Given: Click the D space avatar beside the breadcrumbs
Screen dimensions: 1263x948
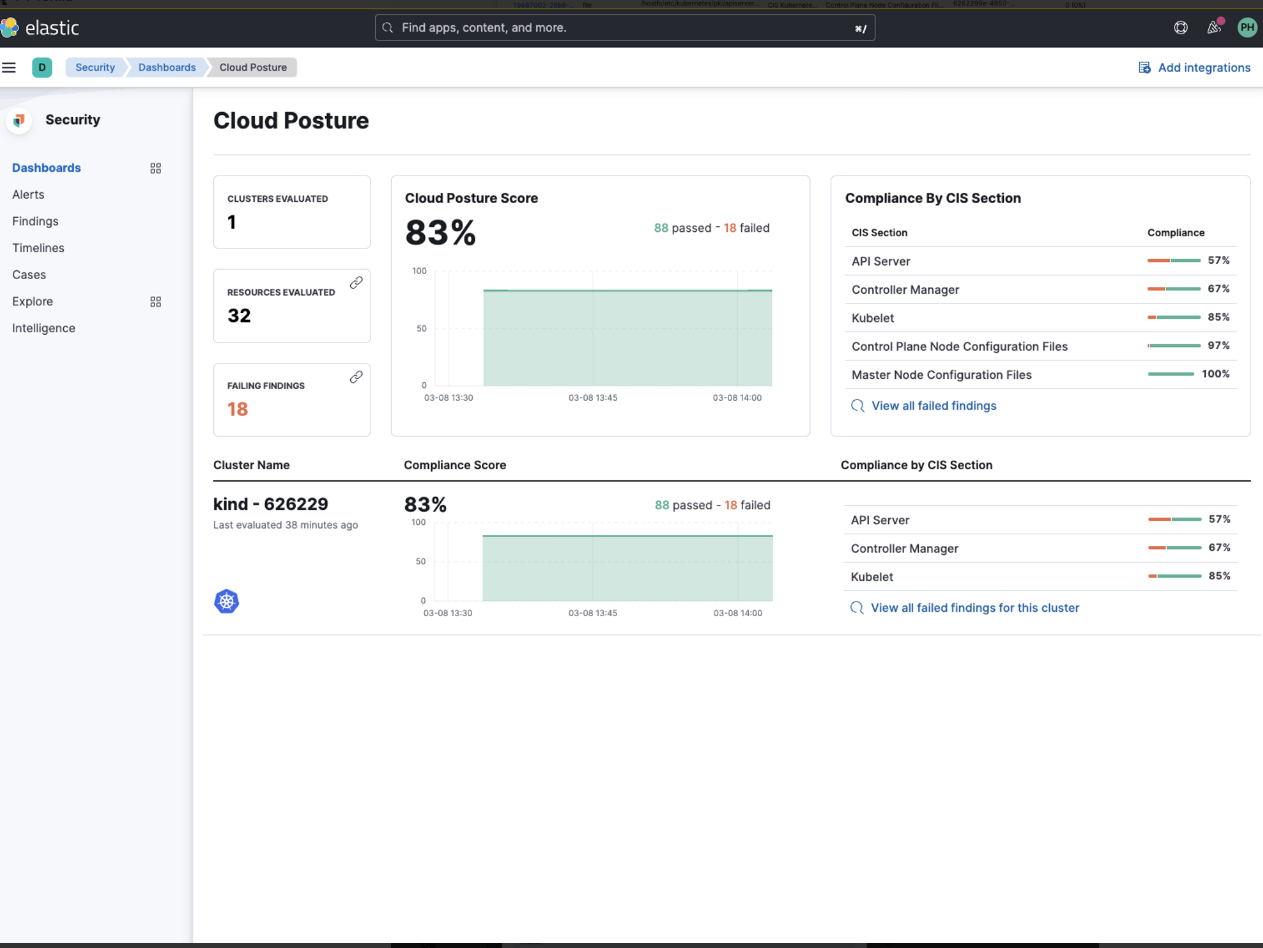Looking at the screenshot, I should [x=42, y=67].
